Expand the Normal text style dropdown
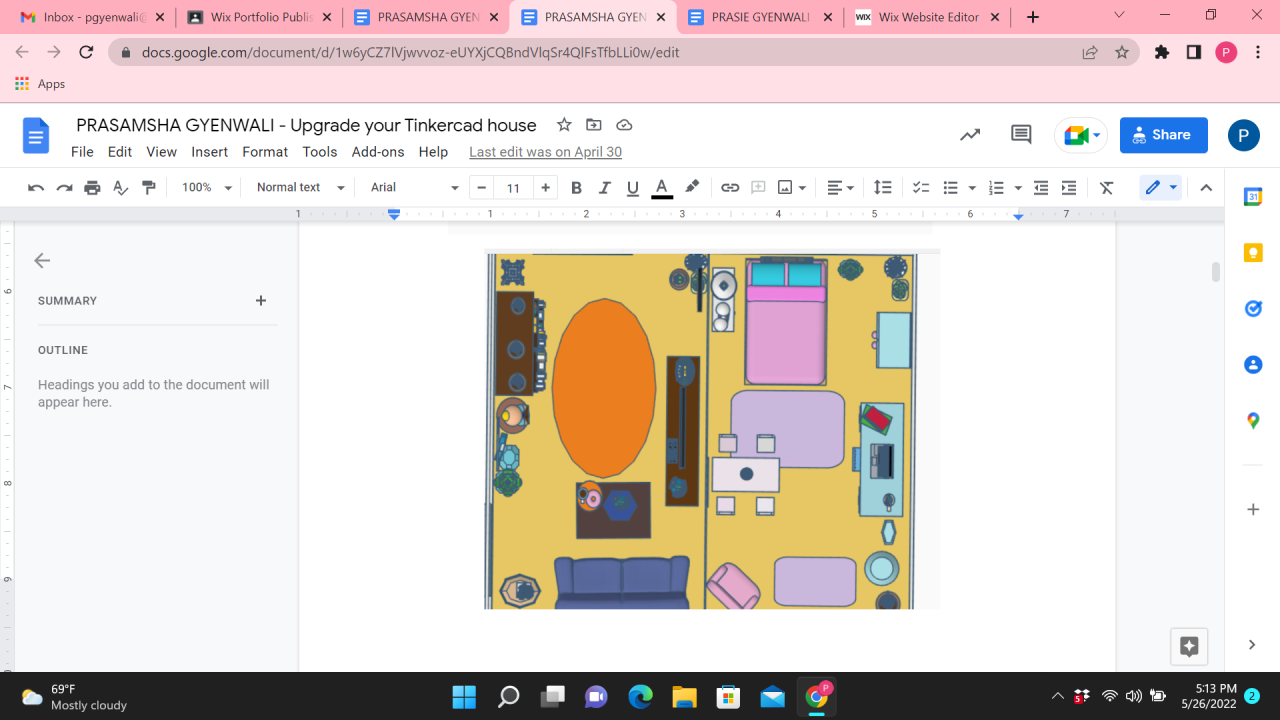1280x720 pixels. click(x=300, y=188)
